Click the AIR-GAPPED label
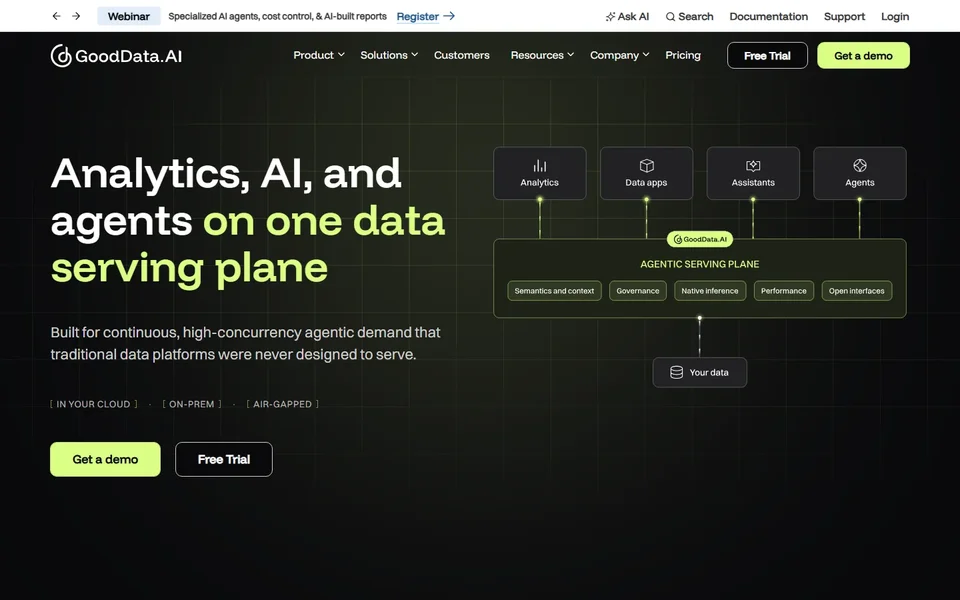Viewport: 960px width, 600px height. click(x=282, y=404)
